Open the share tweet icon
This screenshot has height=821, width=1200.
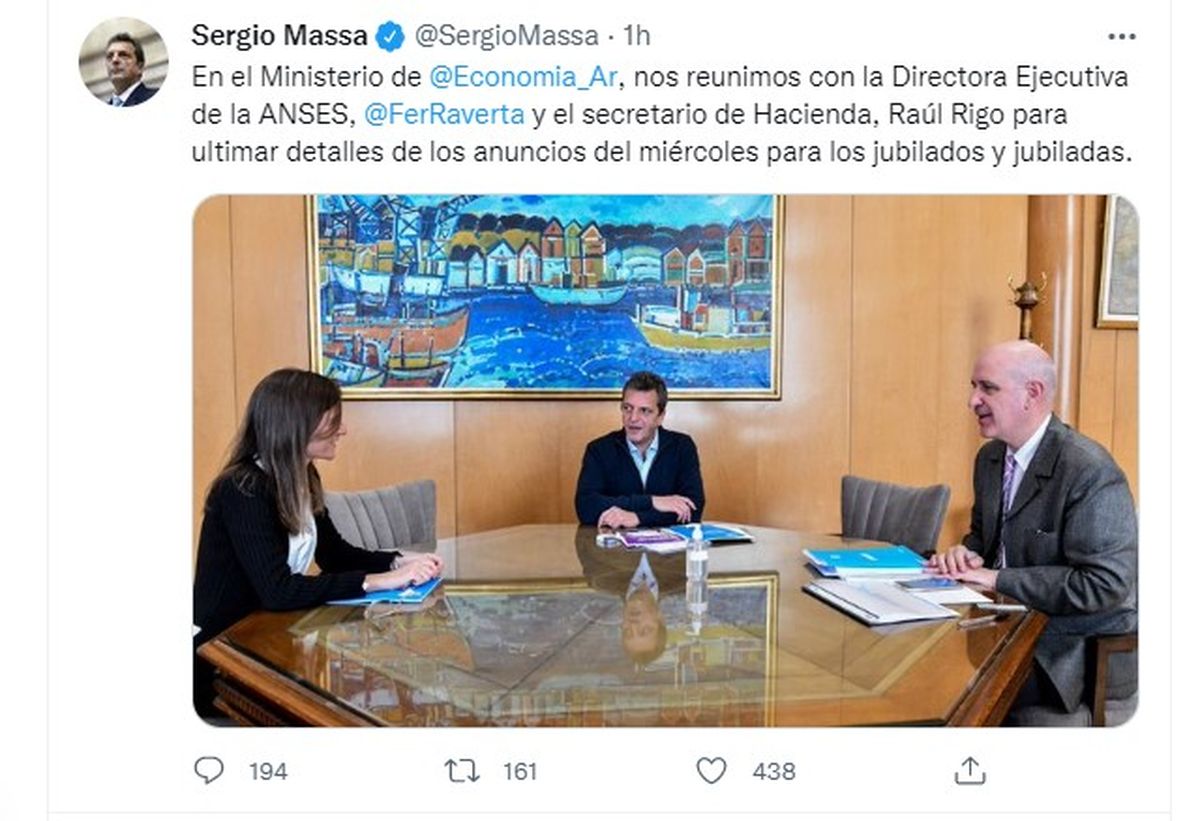pyautogui.click(x=969, y=770)
